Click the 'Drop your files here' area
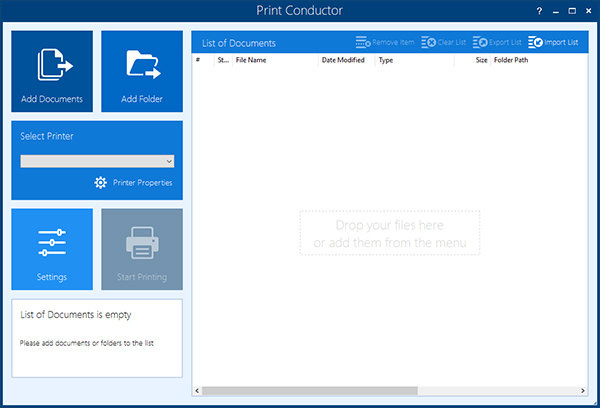The width and height of the screenshot is (600, 408). pyautogui.click(x=389, y=234)
